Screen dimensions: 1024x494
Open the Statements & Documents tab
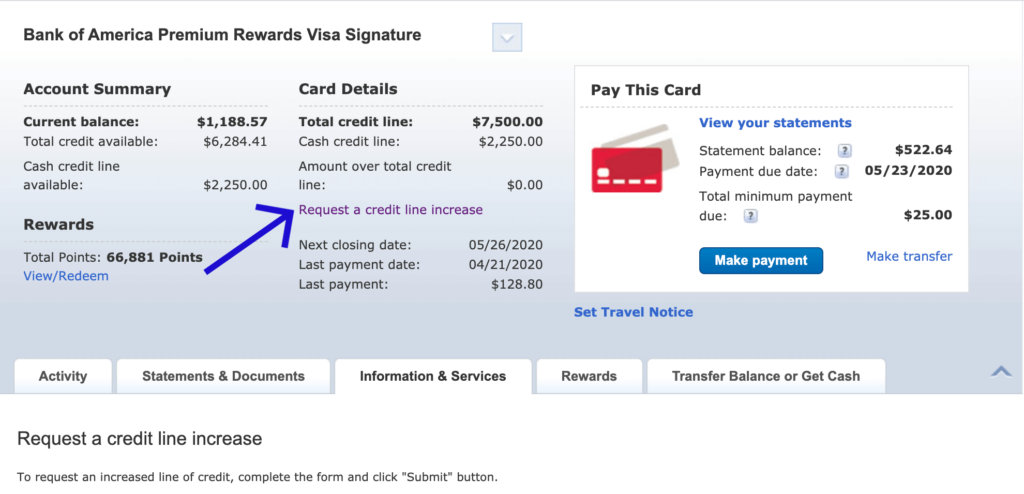223,376
